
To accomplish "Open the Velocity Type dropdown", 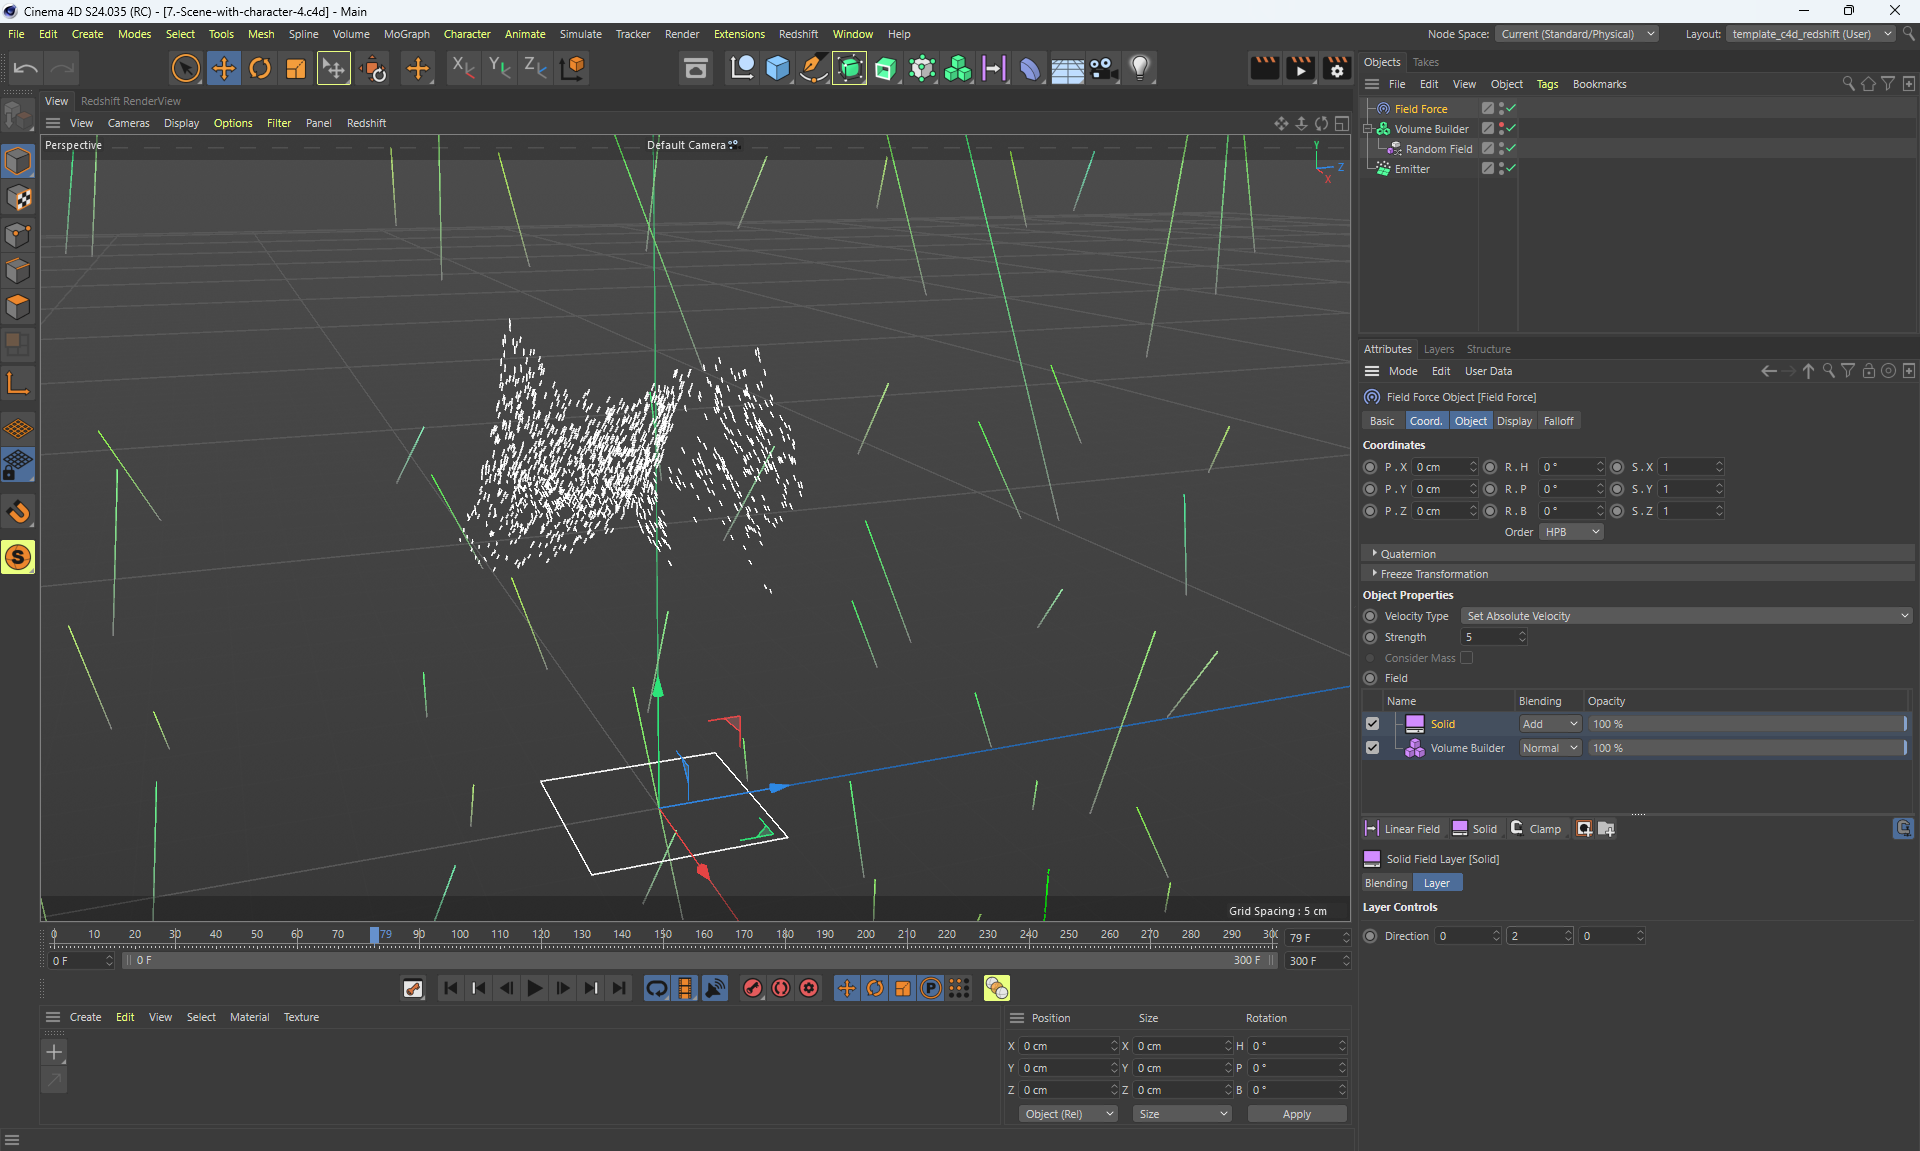I will coord(1686,616).
